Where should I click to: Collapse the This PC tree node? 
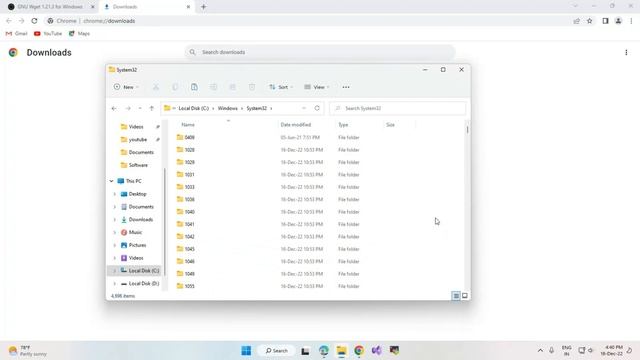tap(111, 181)
